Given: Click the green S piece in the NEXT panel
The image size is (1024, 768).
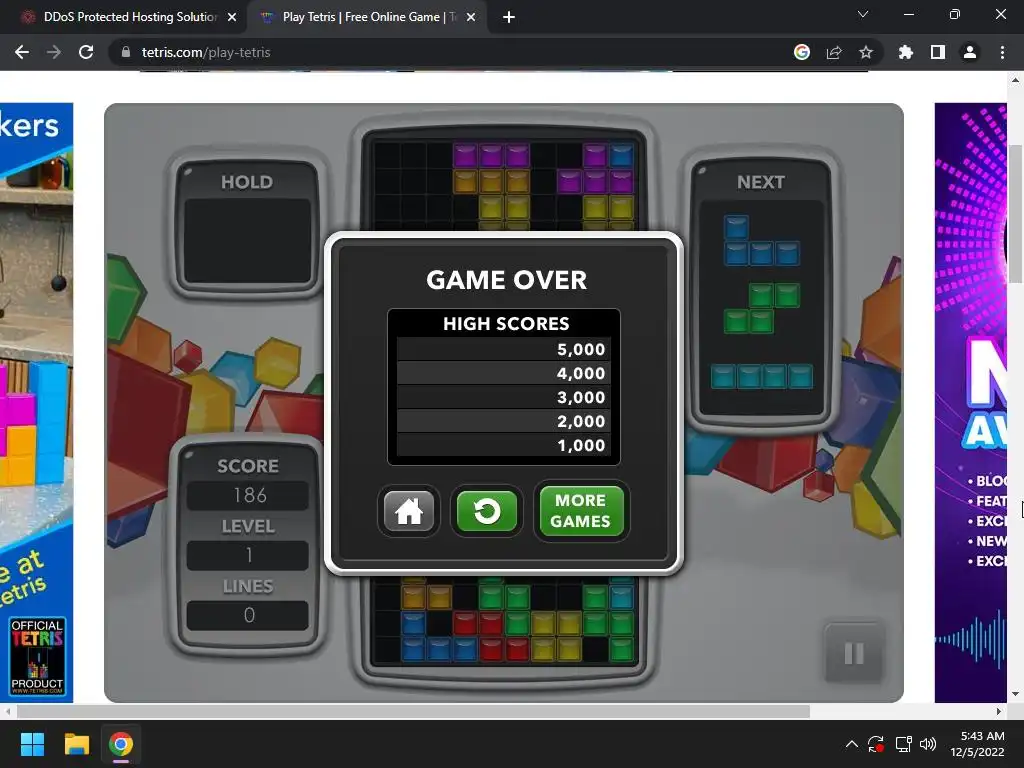Looking at the screenshot, I should 761,308.
